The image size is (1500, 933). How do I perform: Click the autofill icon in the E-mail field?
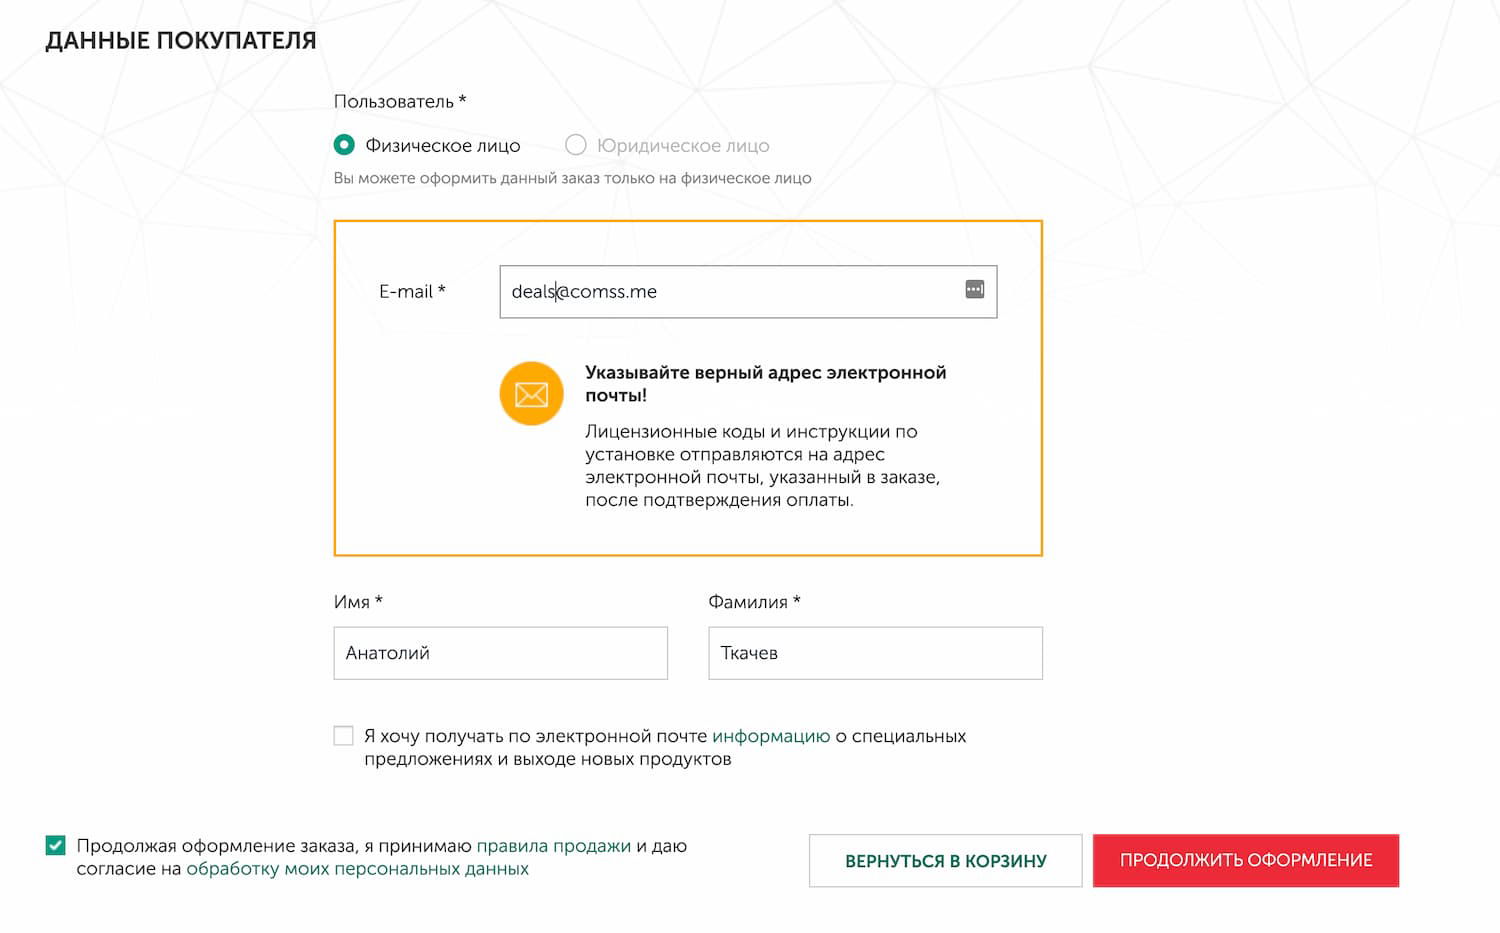[x=974, y=290]
